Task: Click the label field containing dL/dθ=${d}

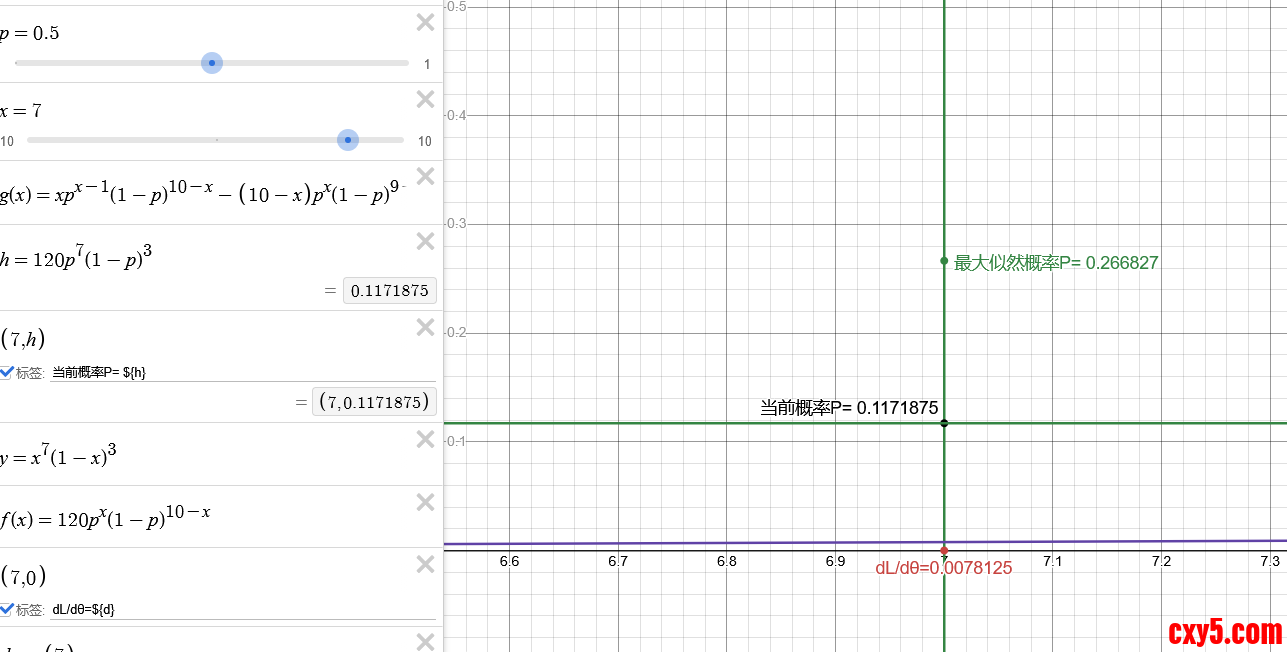Action: pos(240,608)
